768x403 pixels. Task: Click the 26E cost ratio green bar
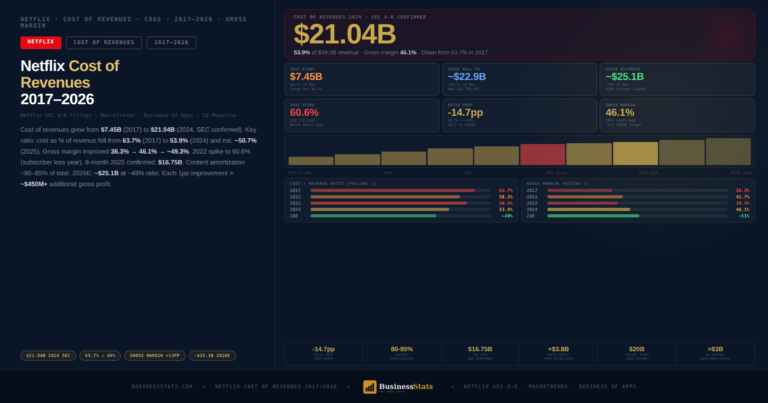click(373, 216)
